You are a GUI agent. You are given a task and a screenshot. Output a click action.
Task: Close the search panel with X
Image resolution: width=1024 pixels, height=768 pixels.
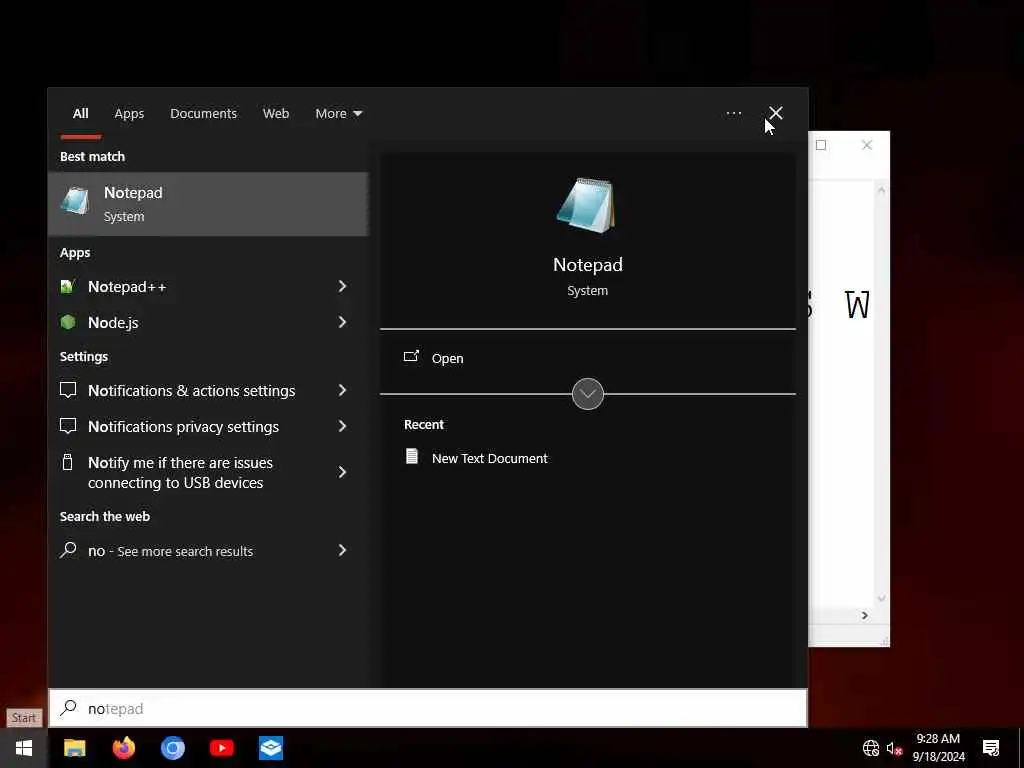click(x=775, y=113)
